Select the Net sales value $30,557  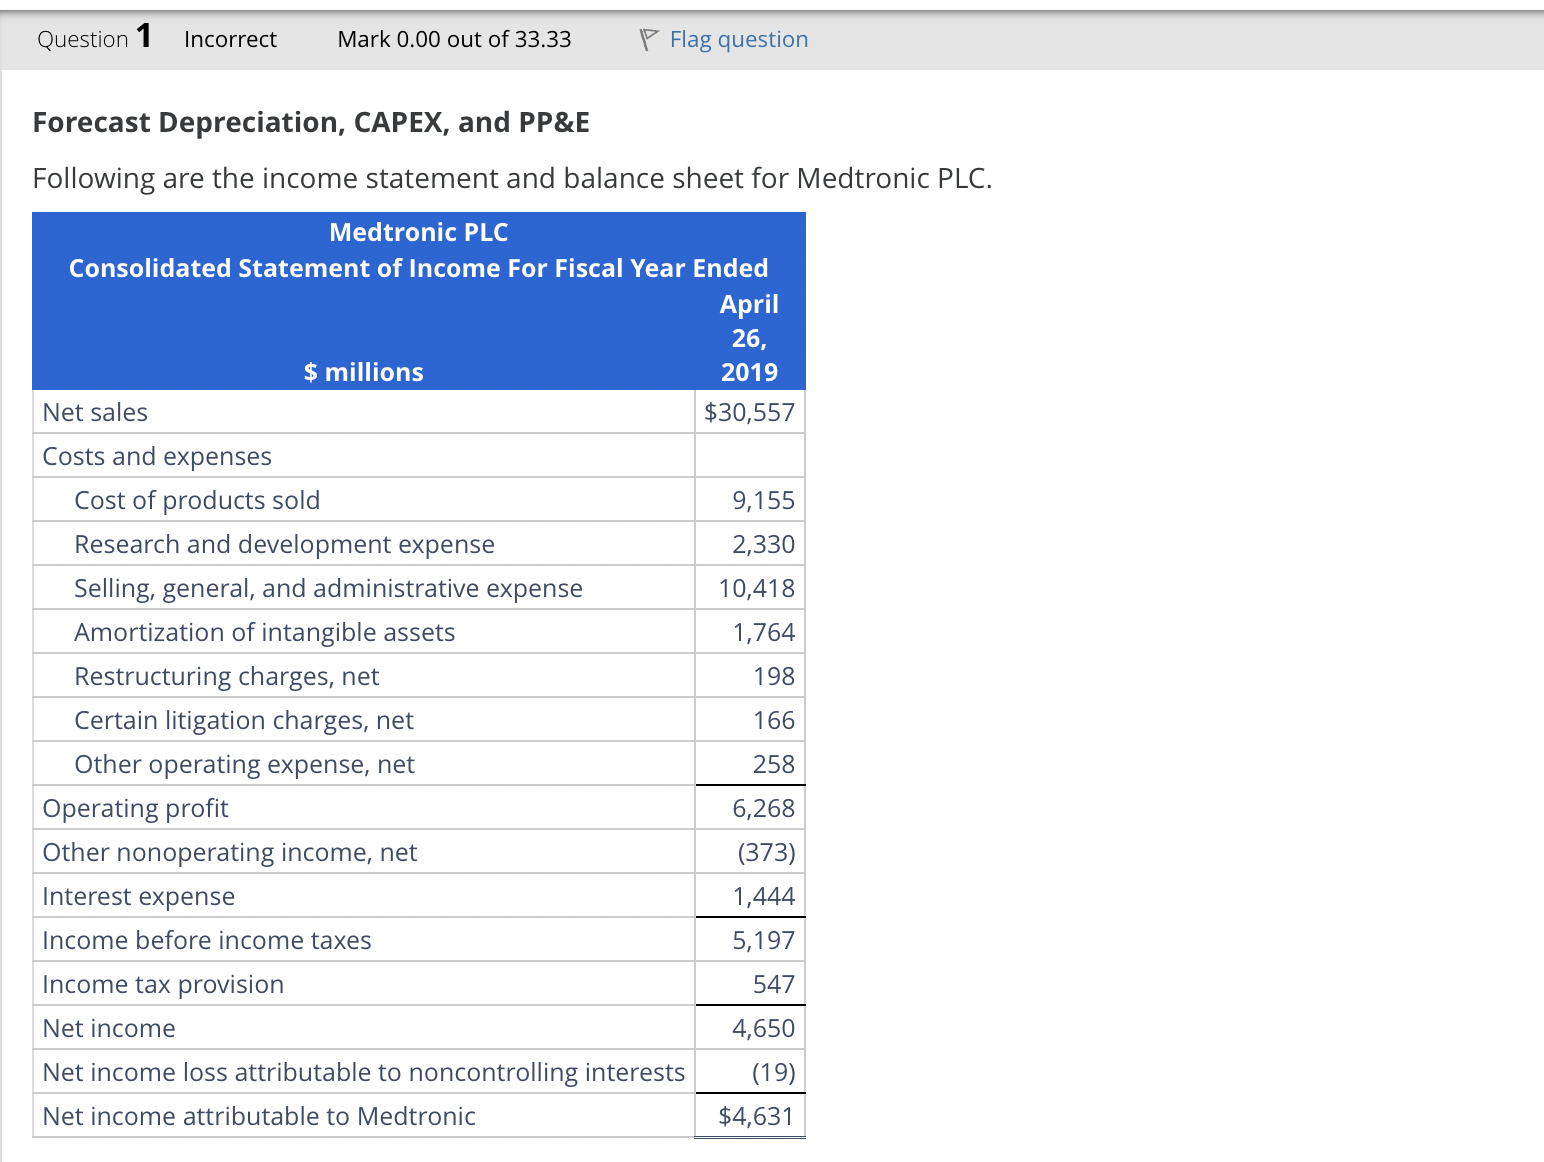750,412
